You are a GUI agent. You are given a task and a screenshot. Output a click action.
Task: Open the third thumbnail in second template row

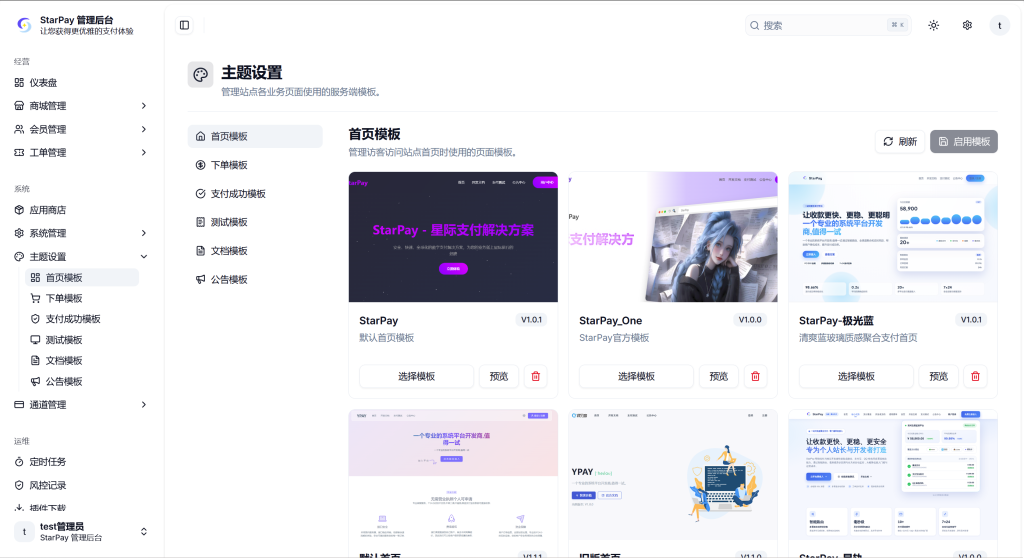893,475
